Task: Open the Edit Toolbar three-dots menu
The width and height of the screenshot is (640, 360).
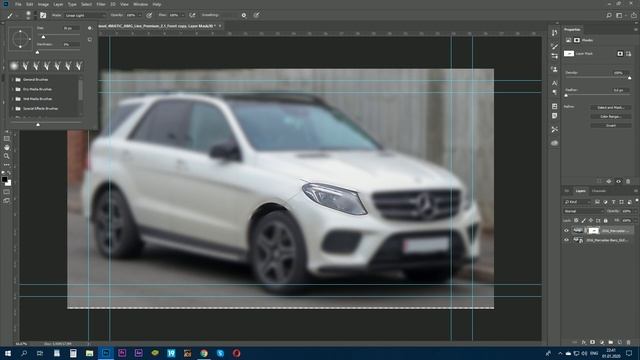Action: [7, 165]
